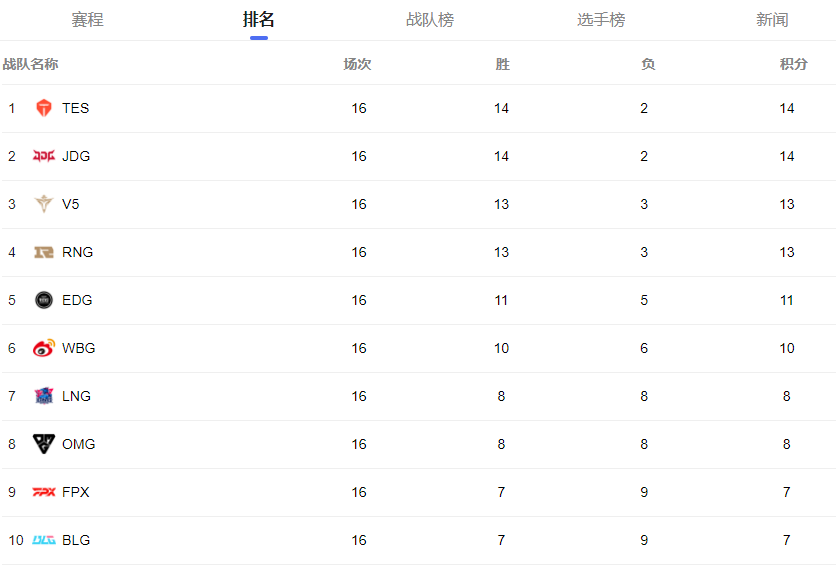Click the BLG team logo icon
The height and width of the screenshot is (567, 836).
[x=44, y=540]
